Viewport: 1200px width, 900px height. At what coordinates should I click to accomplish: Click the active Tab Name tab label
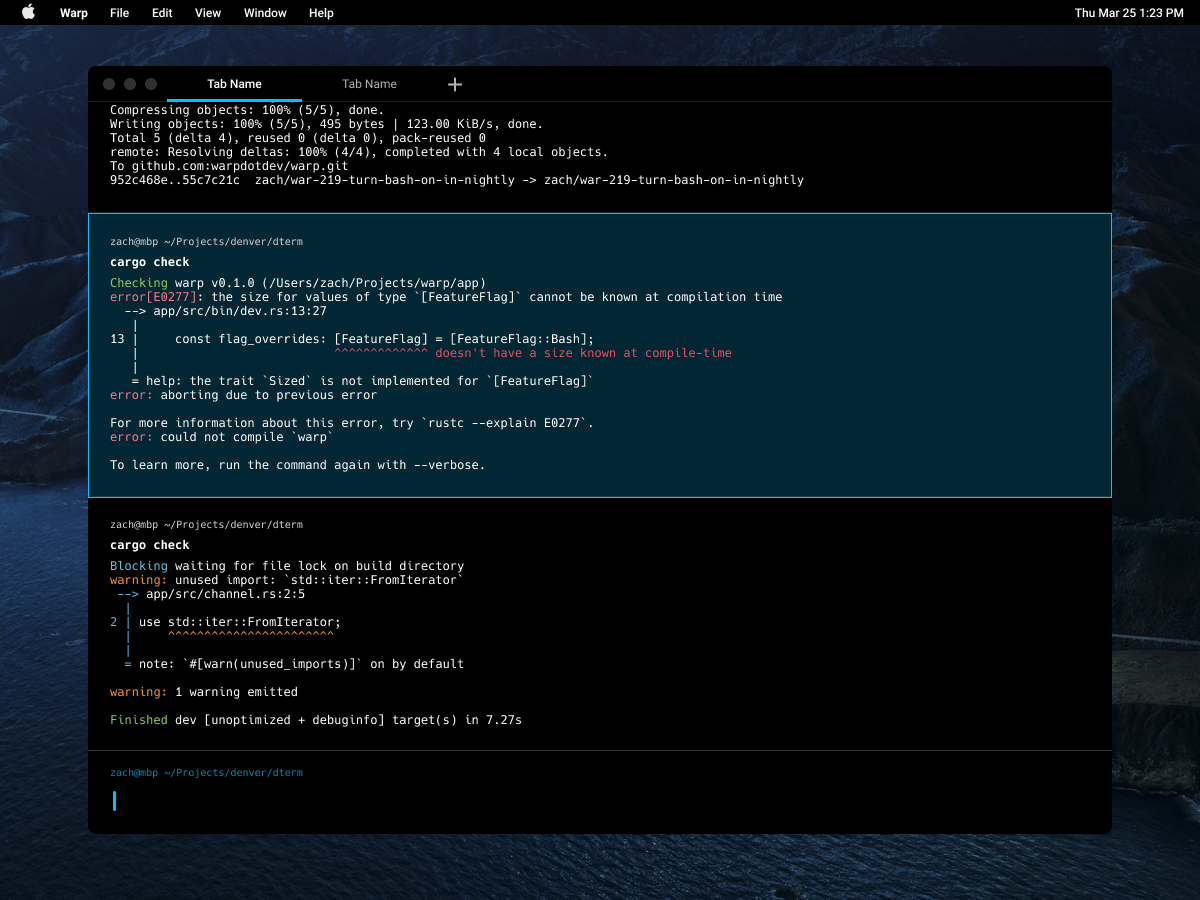[x=233, y=84]
